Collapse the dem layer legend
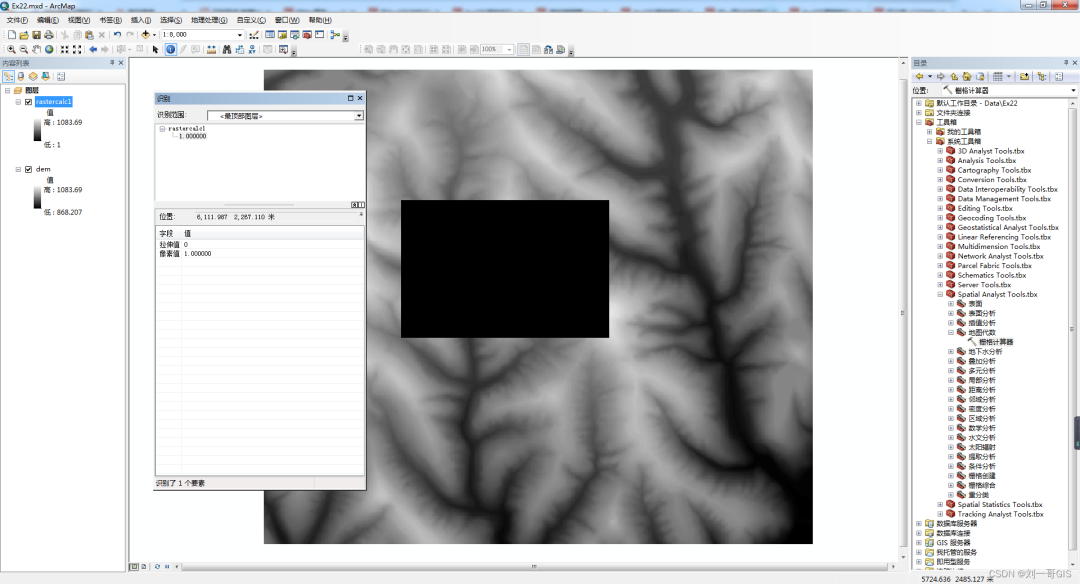The image size is (1080, 584). coord(19,169)
